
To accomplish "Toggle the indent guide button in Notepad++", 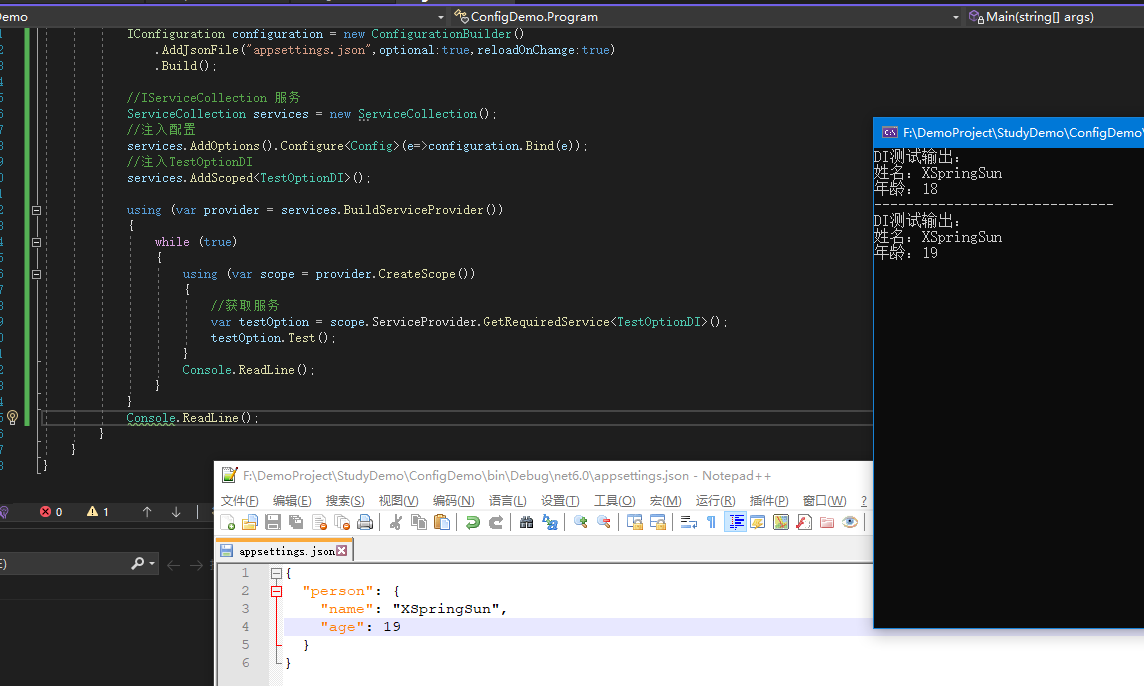I will (x=735, y=522).
